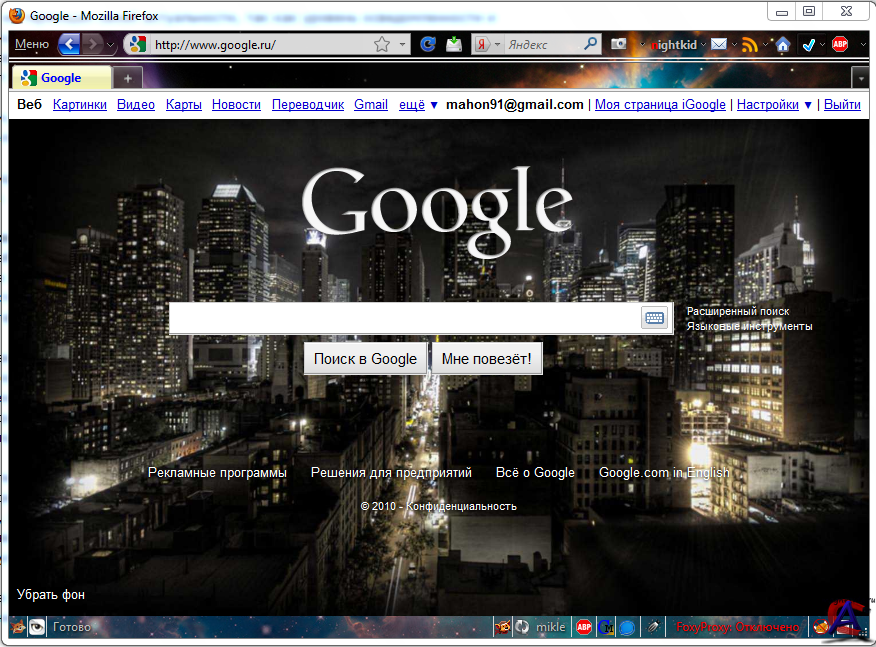
Task: Click into the Google search input field
Action: (405, 318)
